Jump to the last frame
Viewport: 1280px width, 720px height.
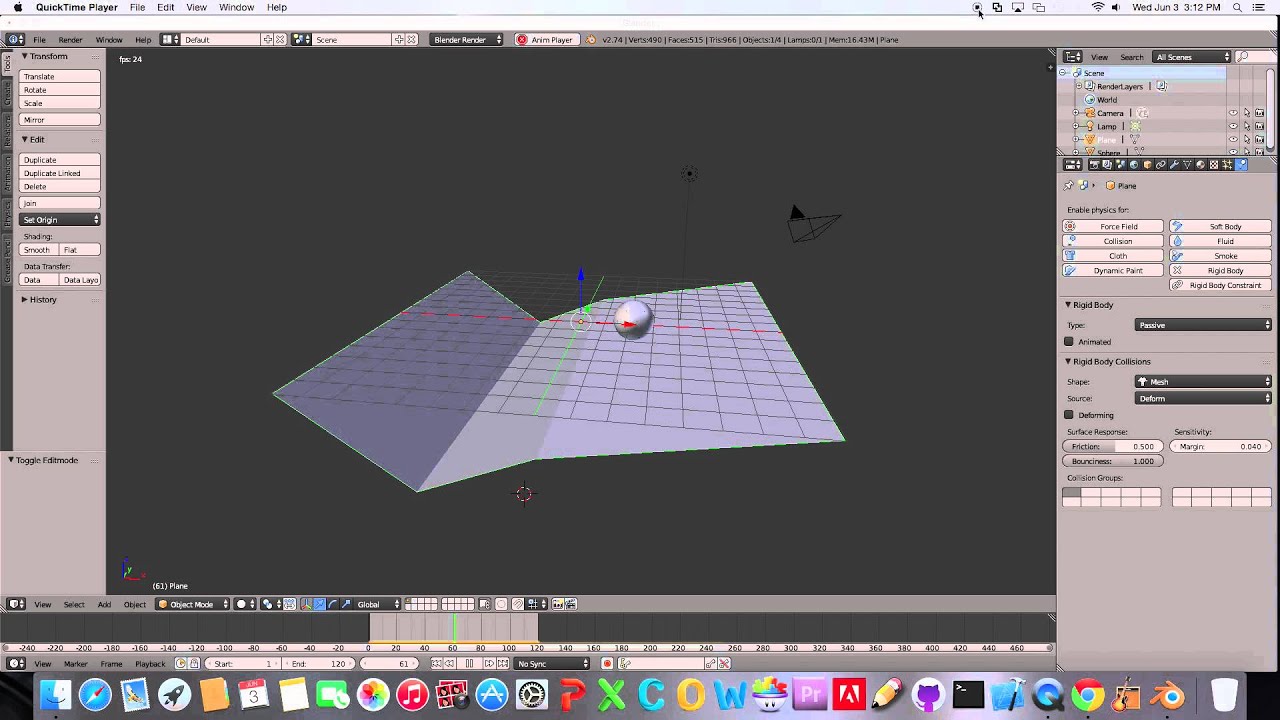coord(503,664)
